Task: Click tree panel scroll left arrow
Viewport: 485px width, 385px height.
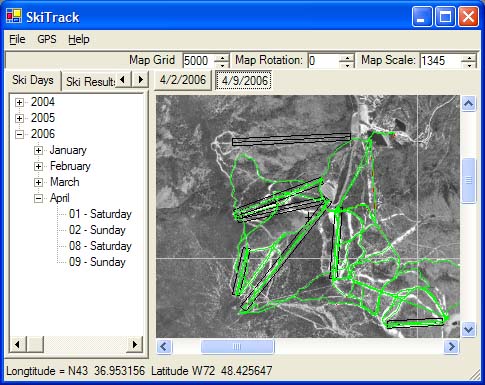Action: pyautogui.click(x=18, y=344)
